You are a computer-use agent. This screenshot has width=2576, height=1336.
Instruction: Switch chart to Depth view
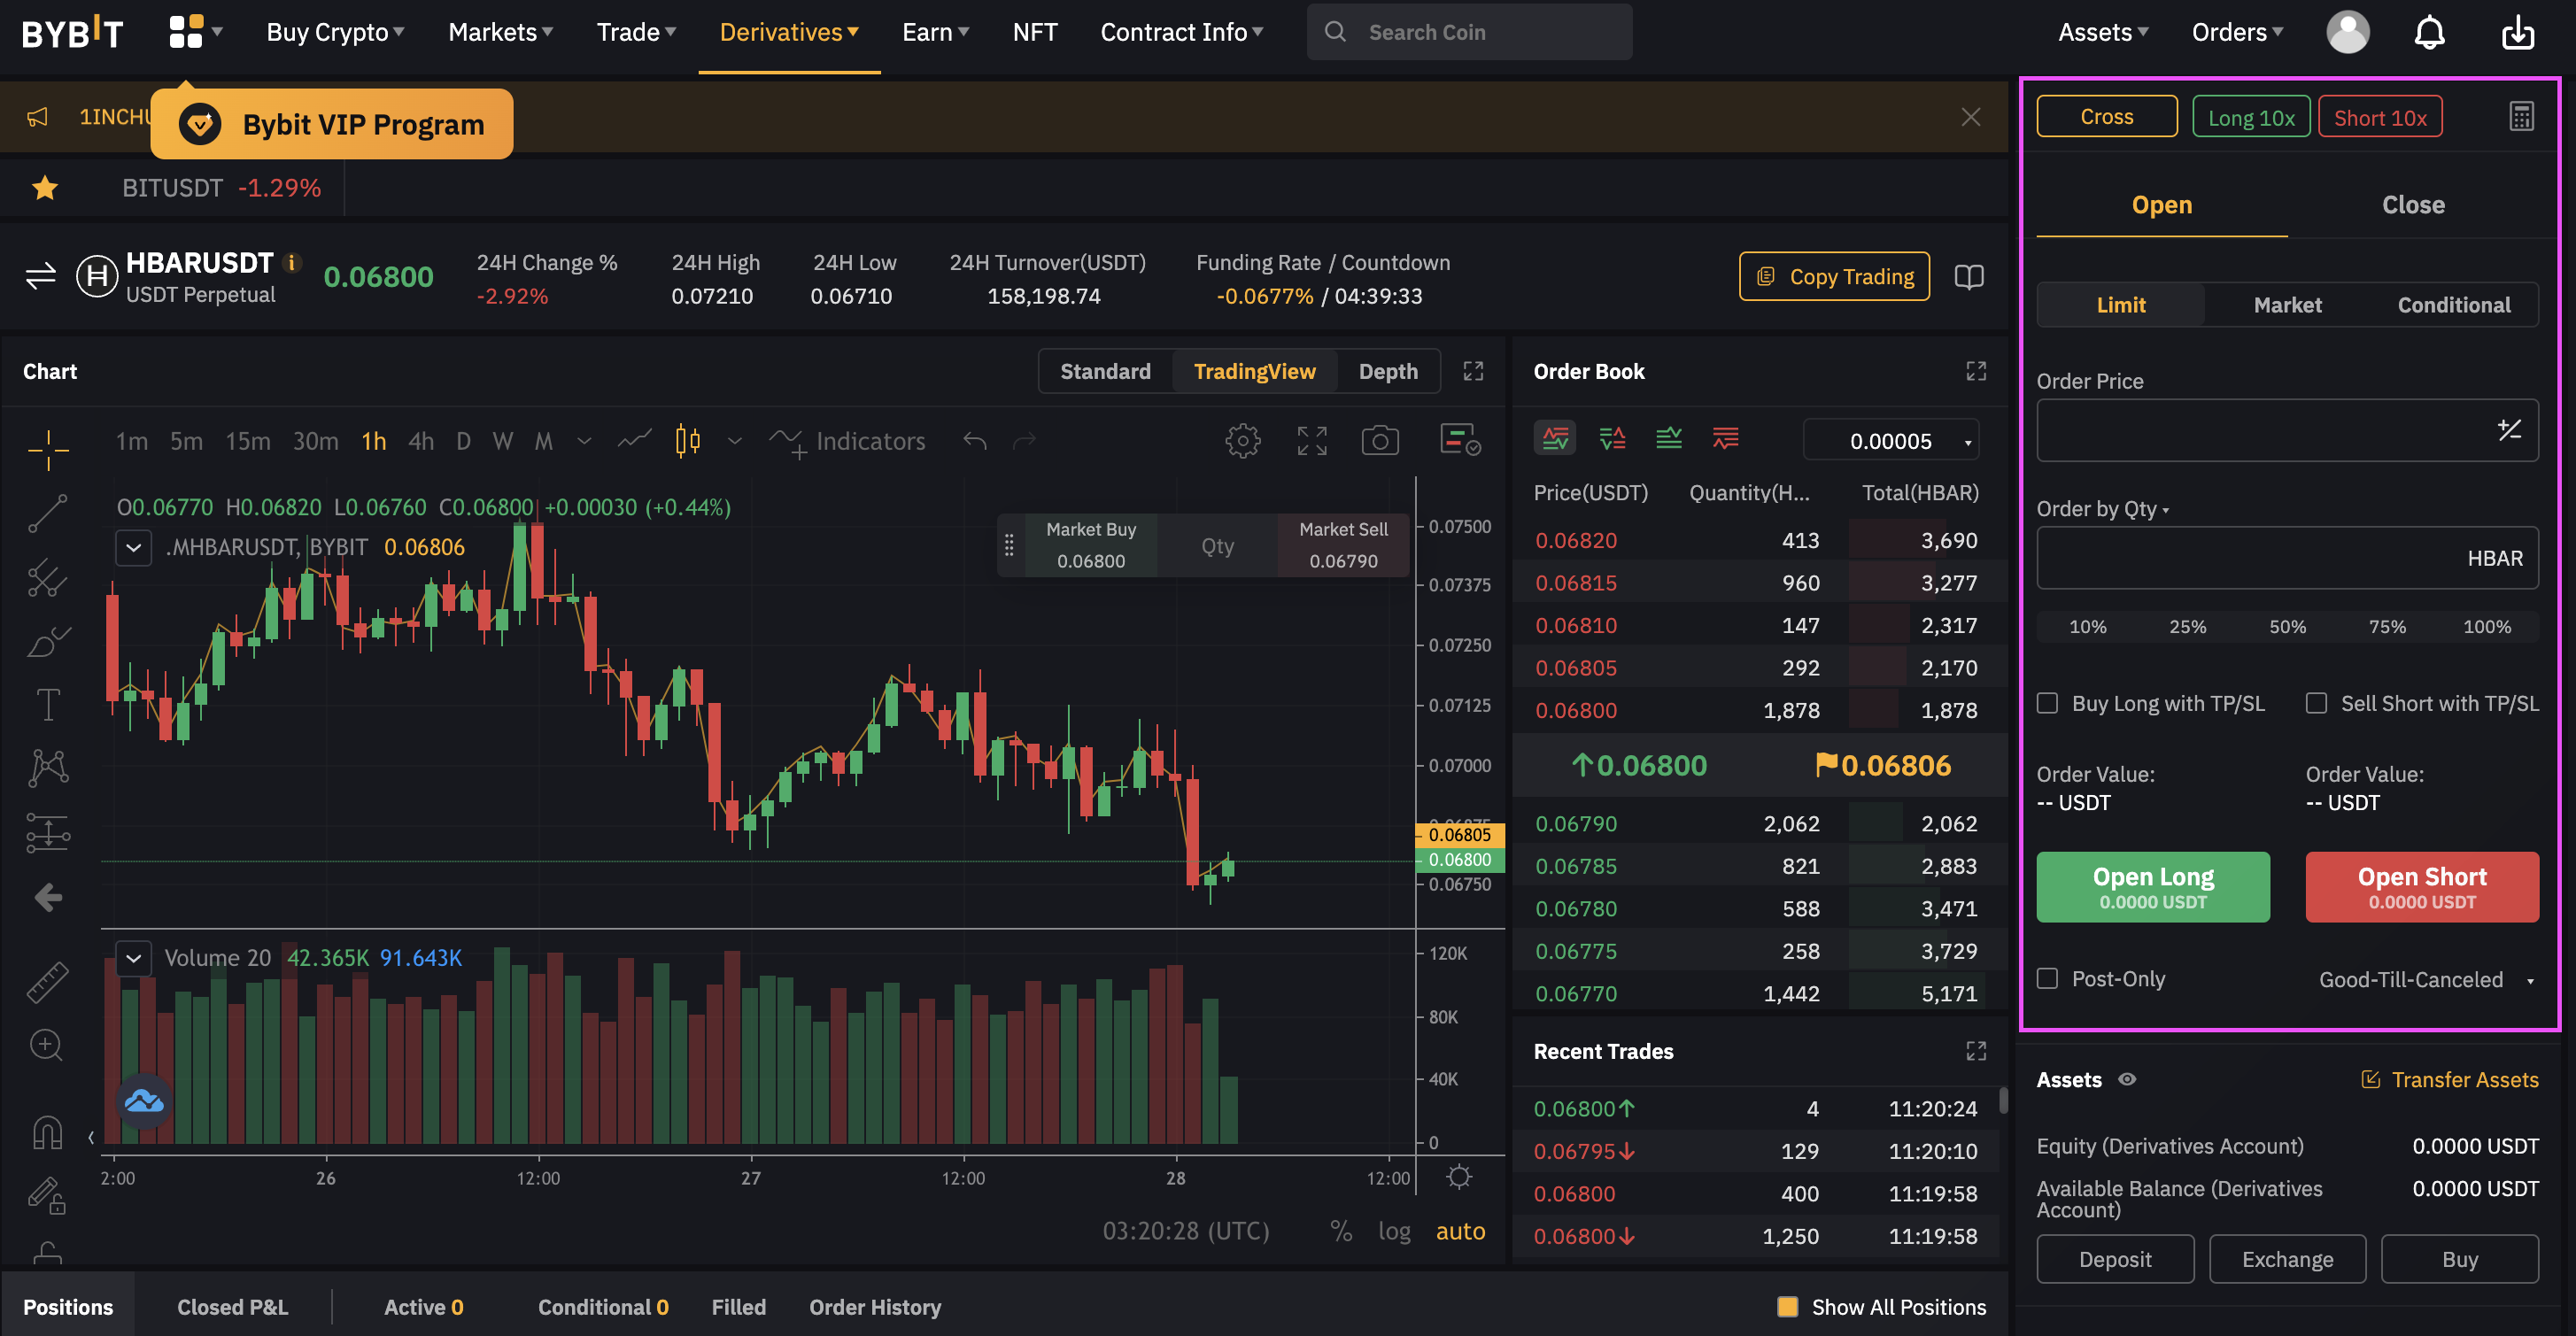(x=1388, y=371)
